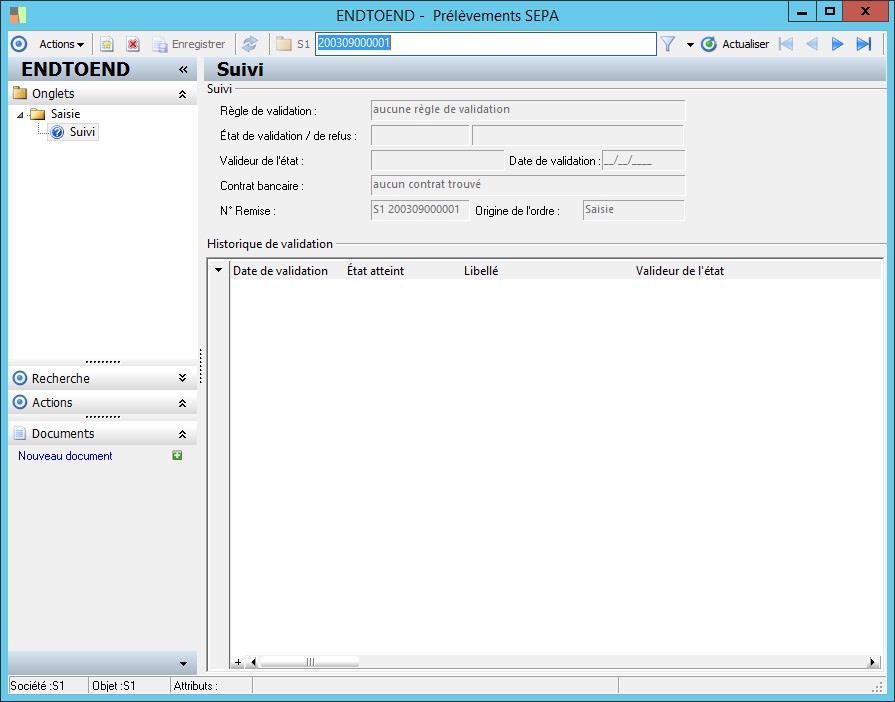
Task: Click the Recherche section round icon
Action: tap(19, 378)
